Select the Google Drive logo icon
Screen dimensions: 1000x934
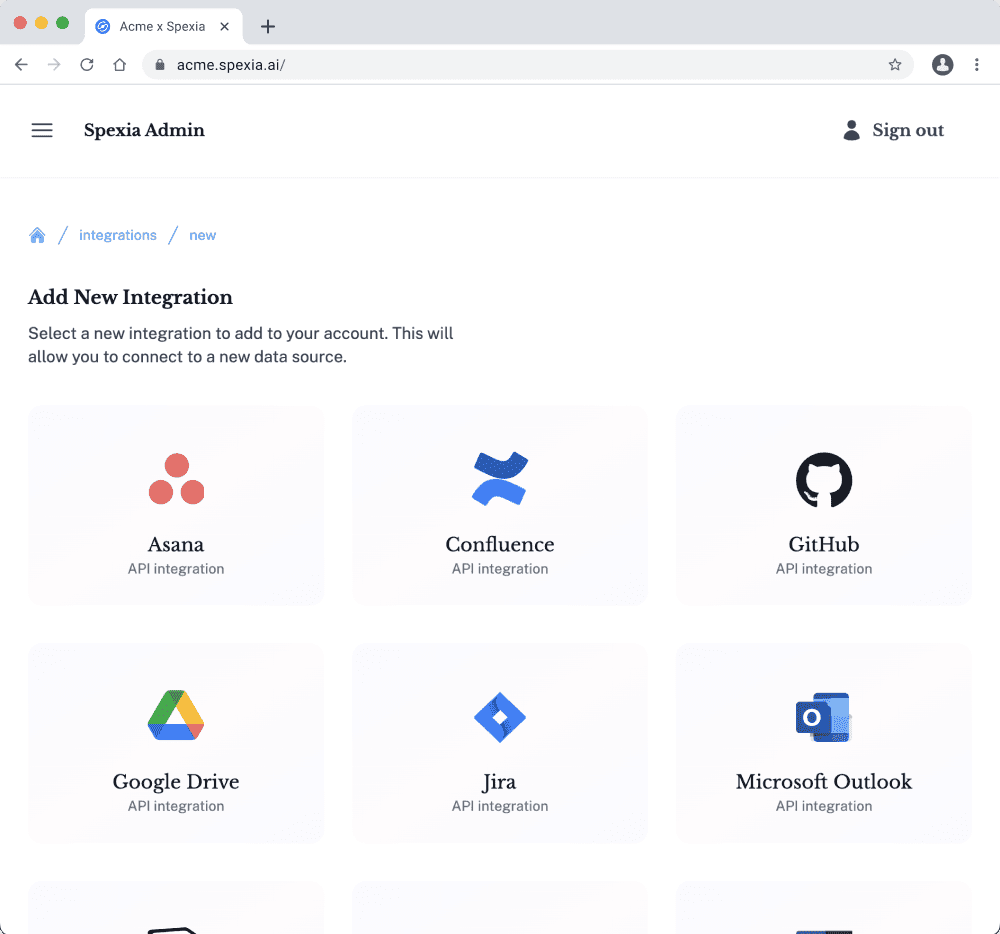176,715
